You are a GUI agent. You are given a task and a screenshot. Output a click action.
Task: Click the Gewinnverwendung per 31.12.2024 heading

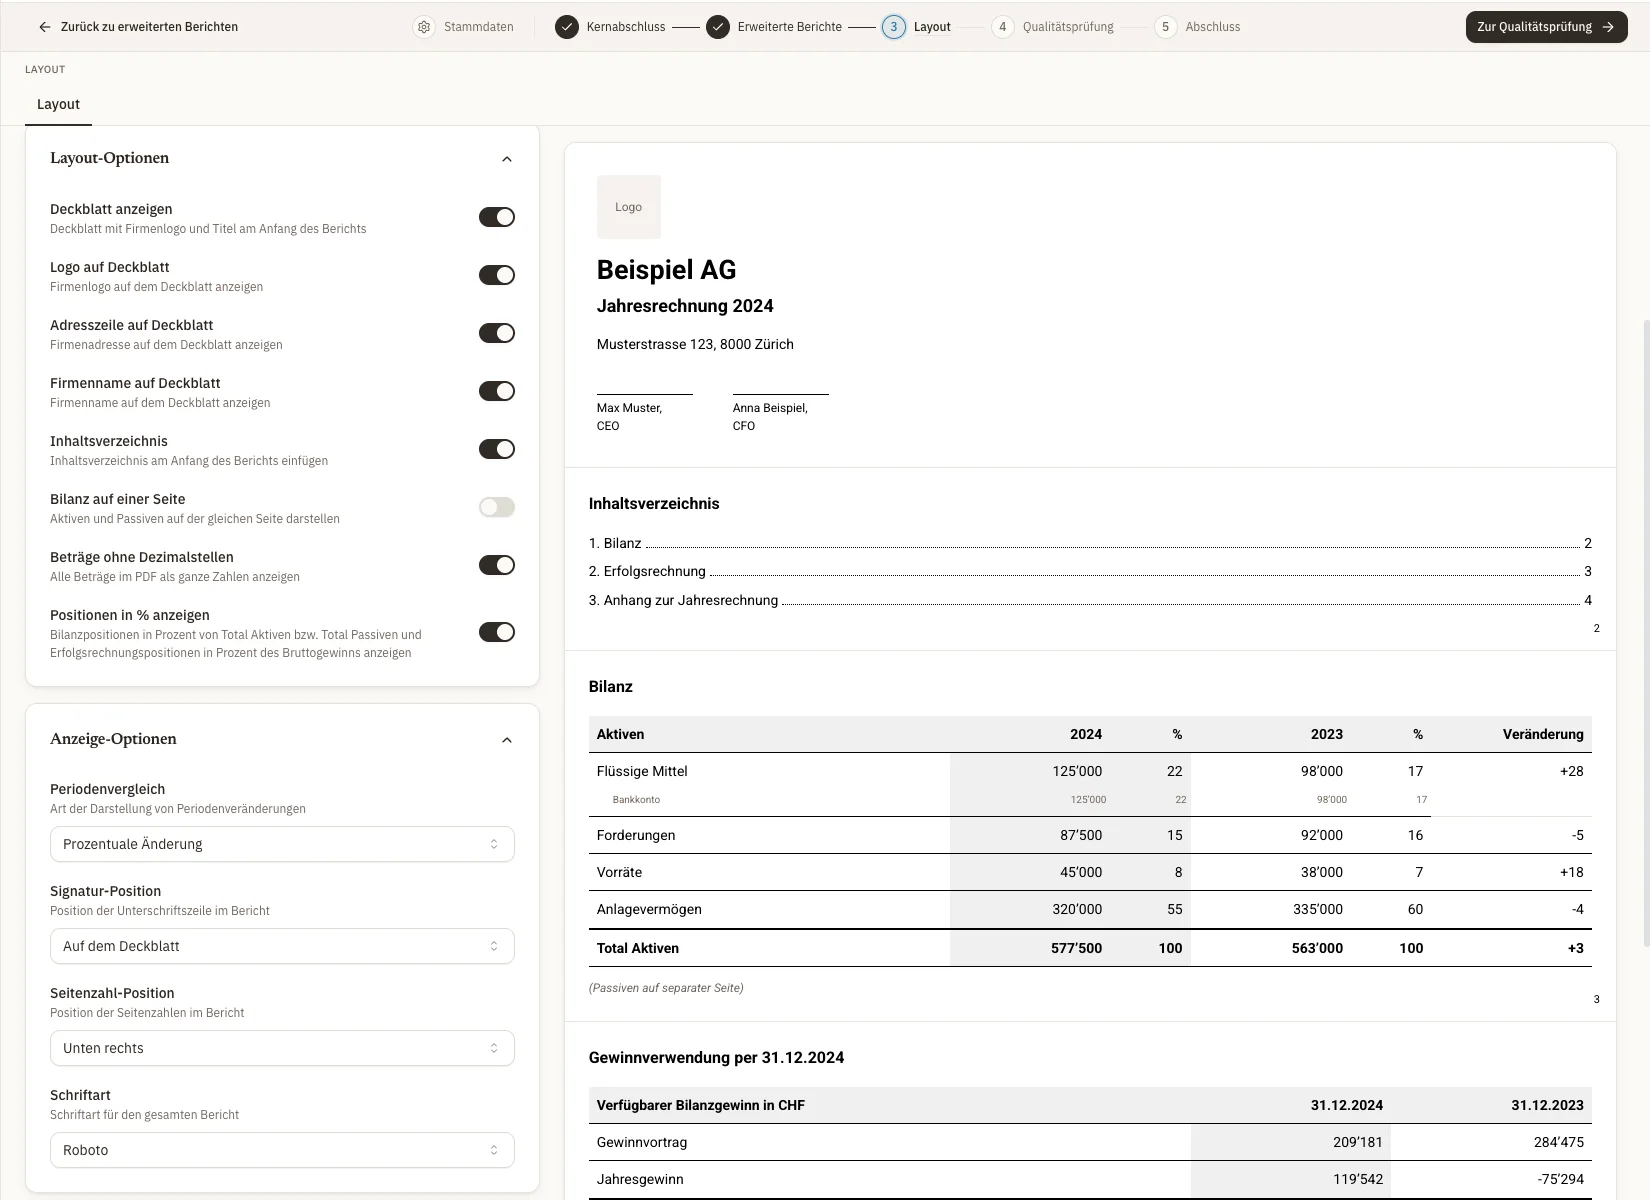pyautogui.click(x=716, y=1058)
